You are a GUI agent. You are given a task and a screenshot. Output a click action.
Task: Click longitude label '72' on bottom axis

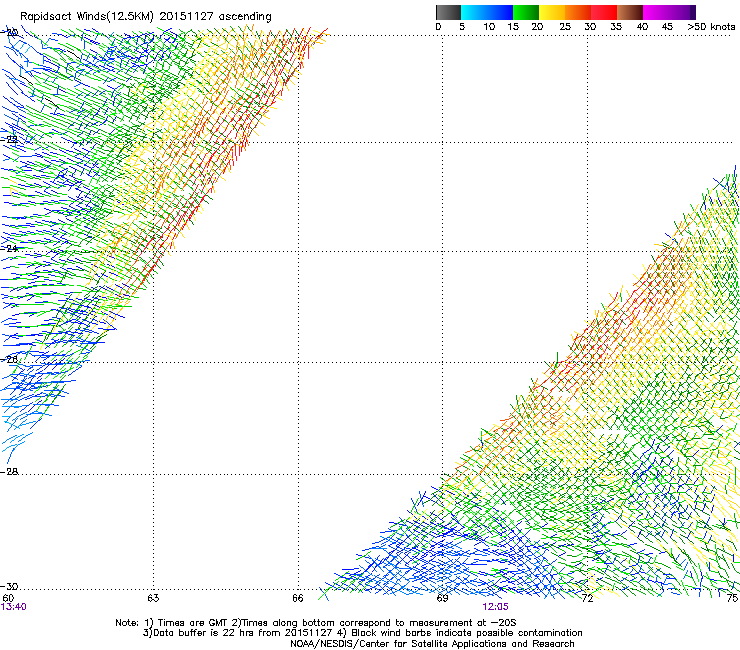pyautogui.click(x=587, y=598)
